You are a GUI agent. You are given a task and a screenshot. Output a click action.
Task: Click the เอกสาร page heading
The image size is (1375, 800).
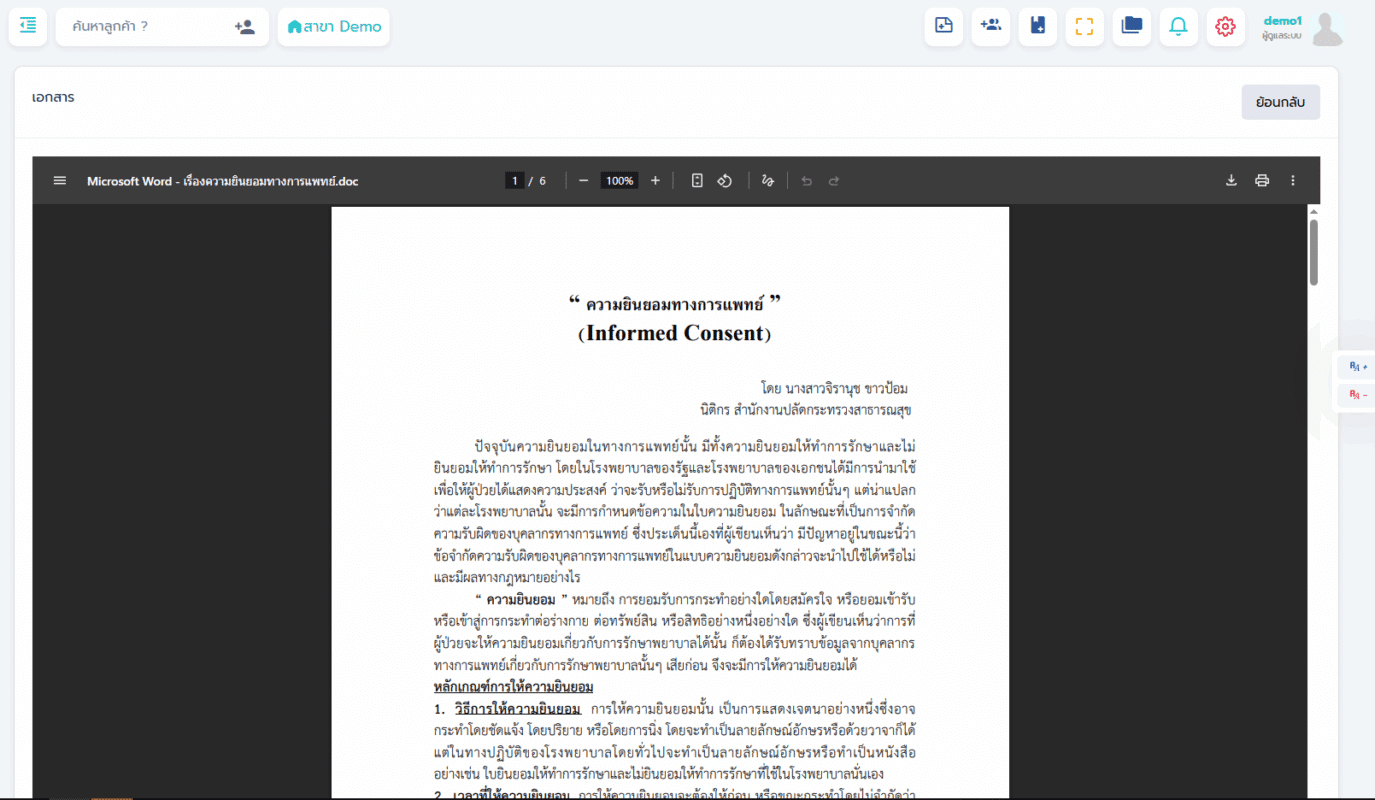click(x=53, y=98)
